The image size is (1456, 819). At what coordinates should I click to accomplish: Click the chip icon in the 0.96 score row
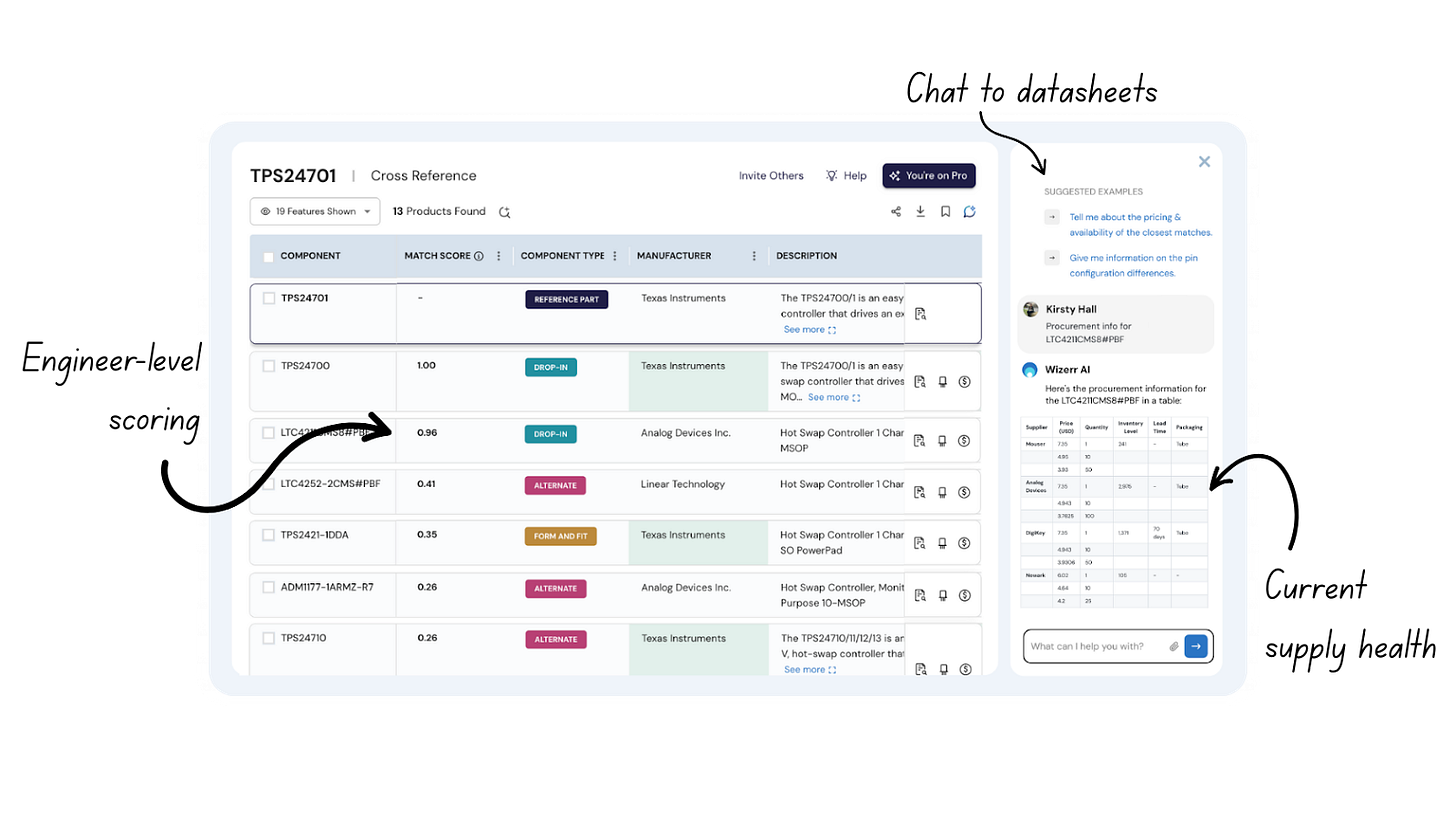click(942, 440)
